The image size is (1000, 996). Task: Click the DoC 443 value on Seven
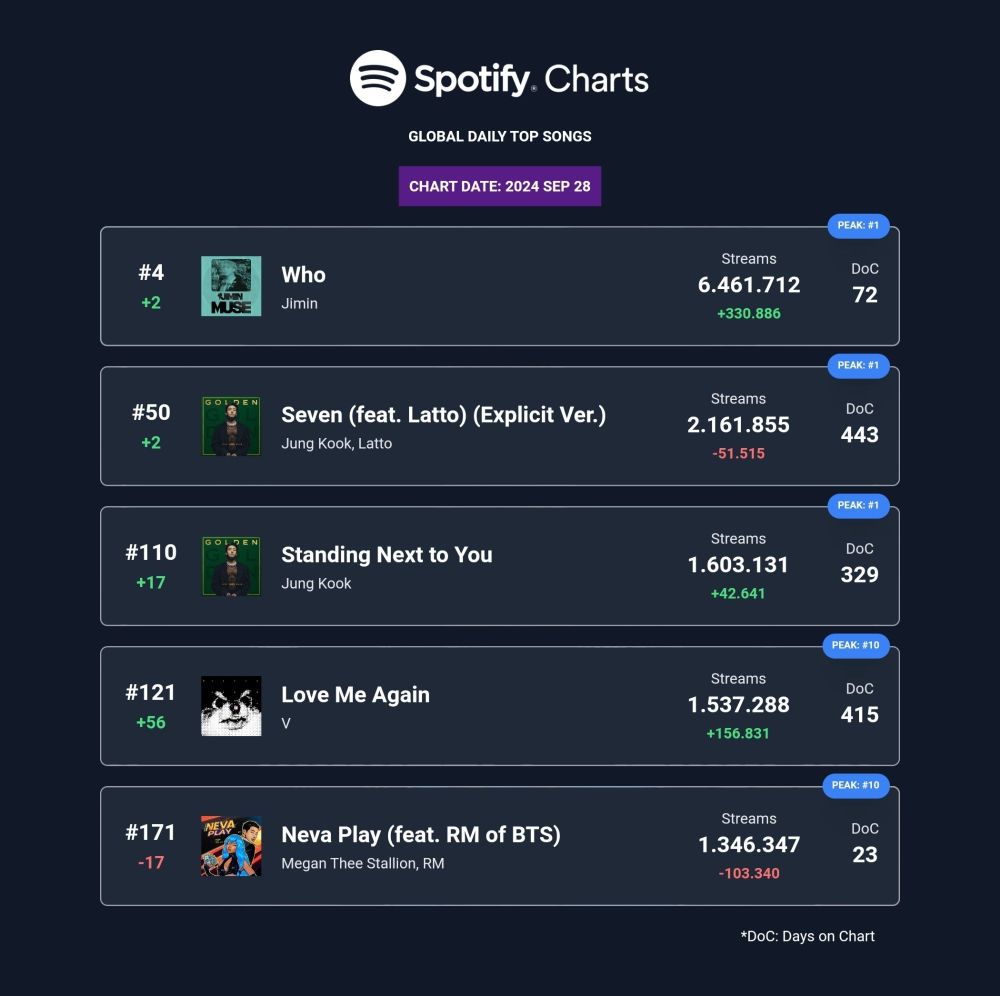tap(859, 435)
